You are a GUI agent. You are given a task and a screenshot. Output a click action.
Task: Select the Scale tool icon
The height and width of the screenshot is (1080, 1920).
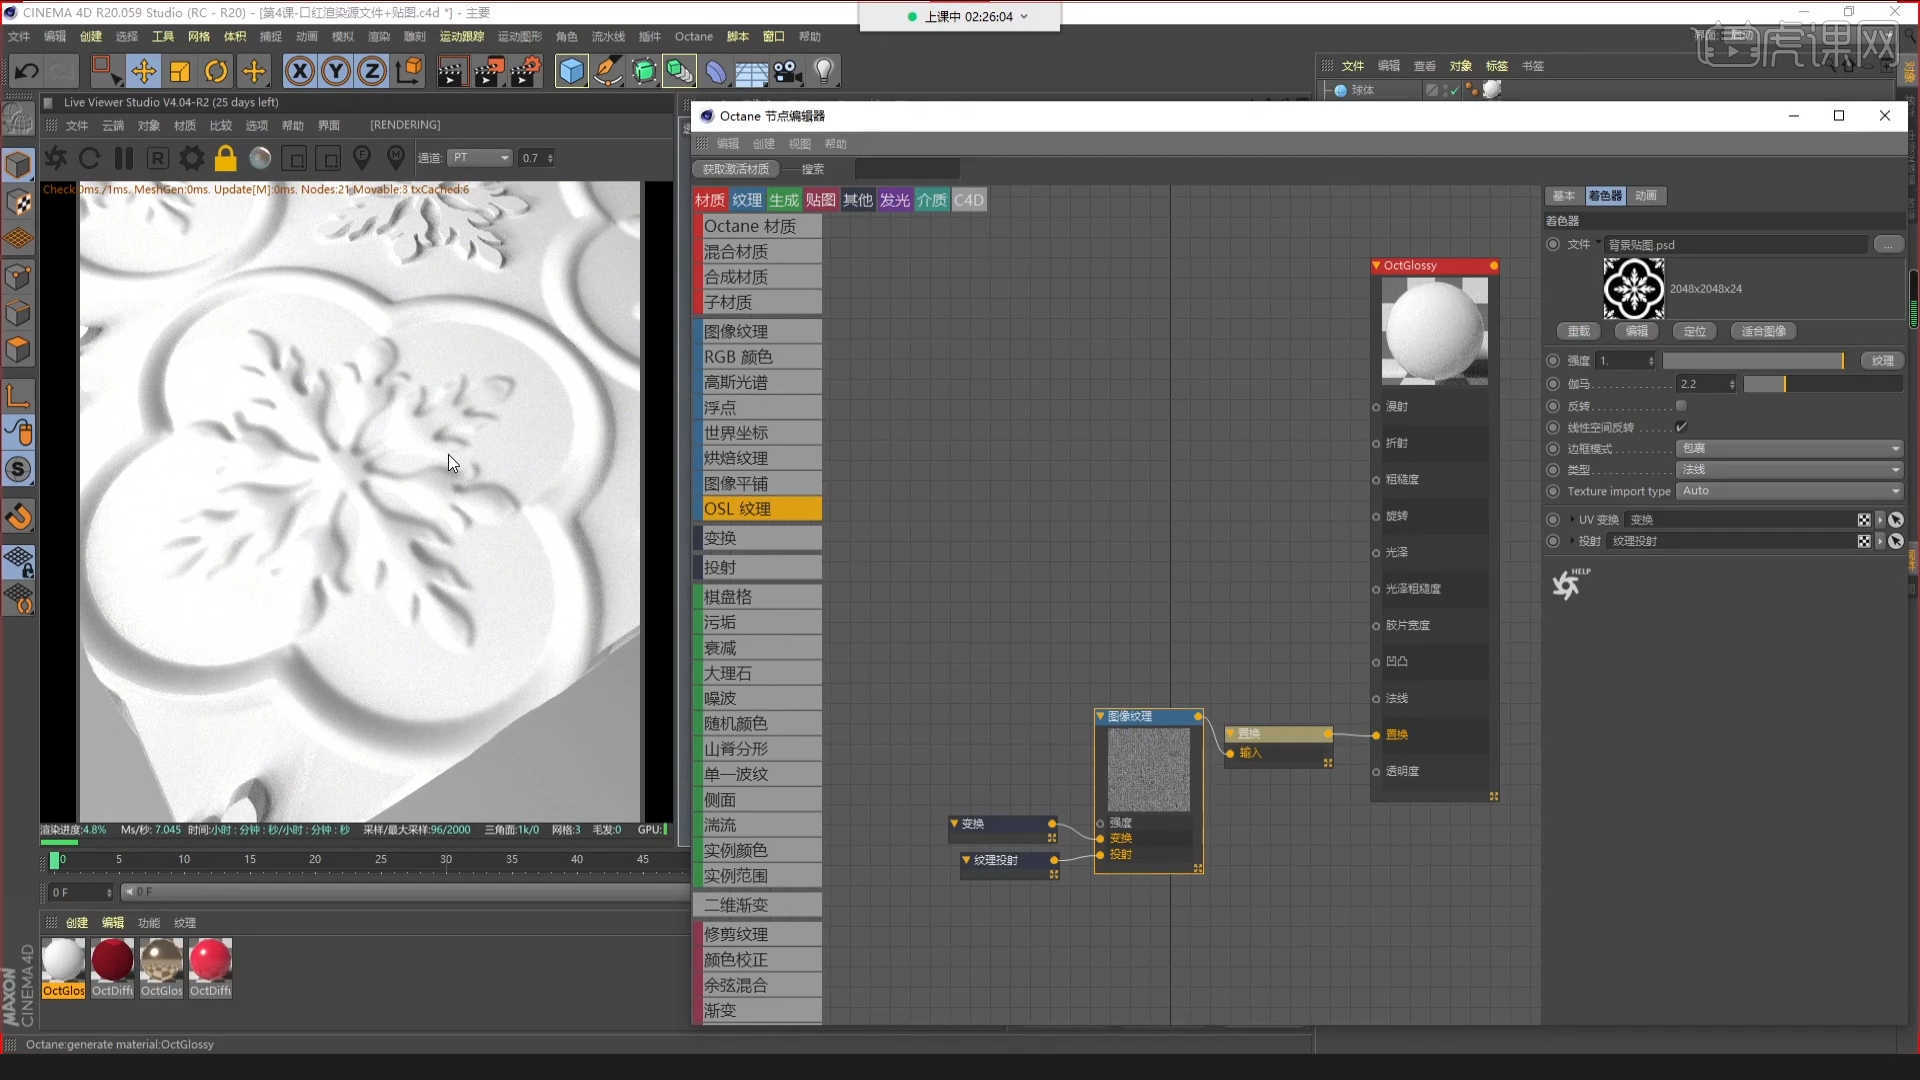tap(180, 71)
